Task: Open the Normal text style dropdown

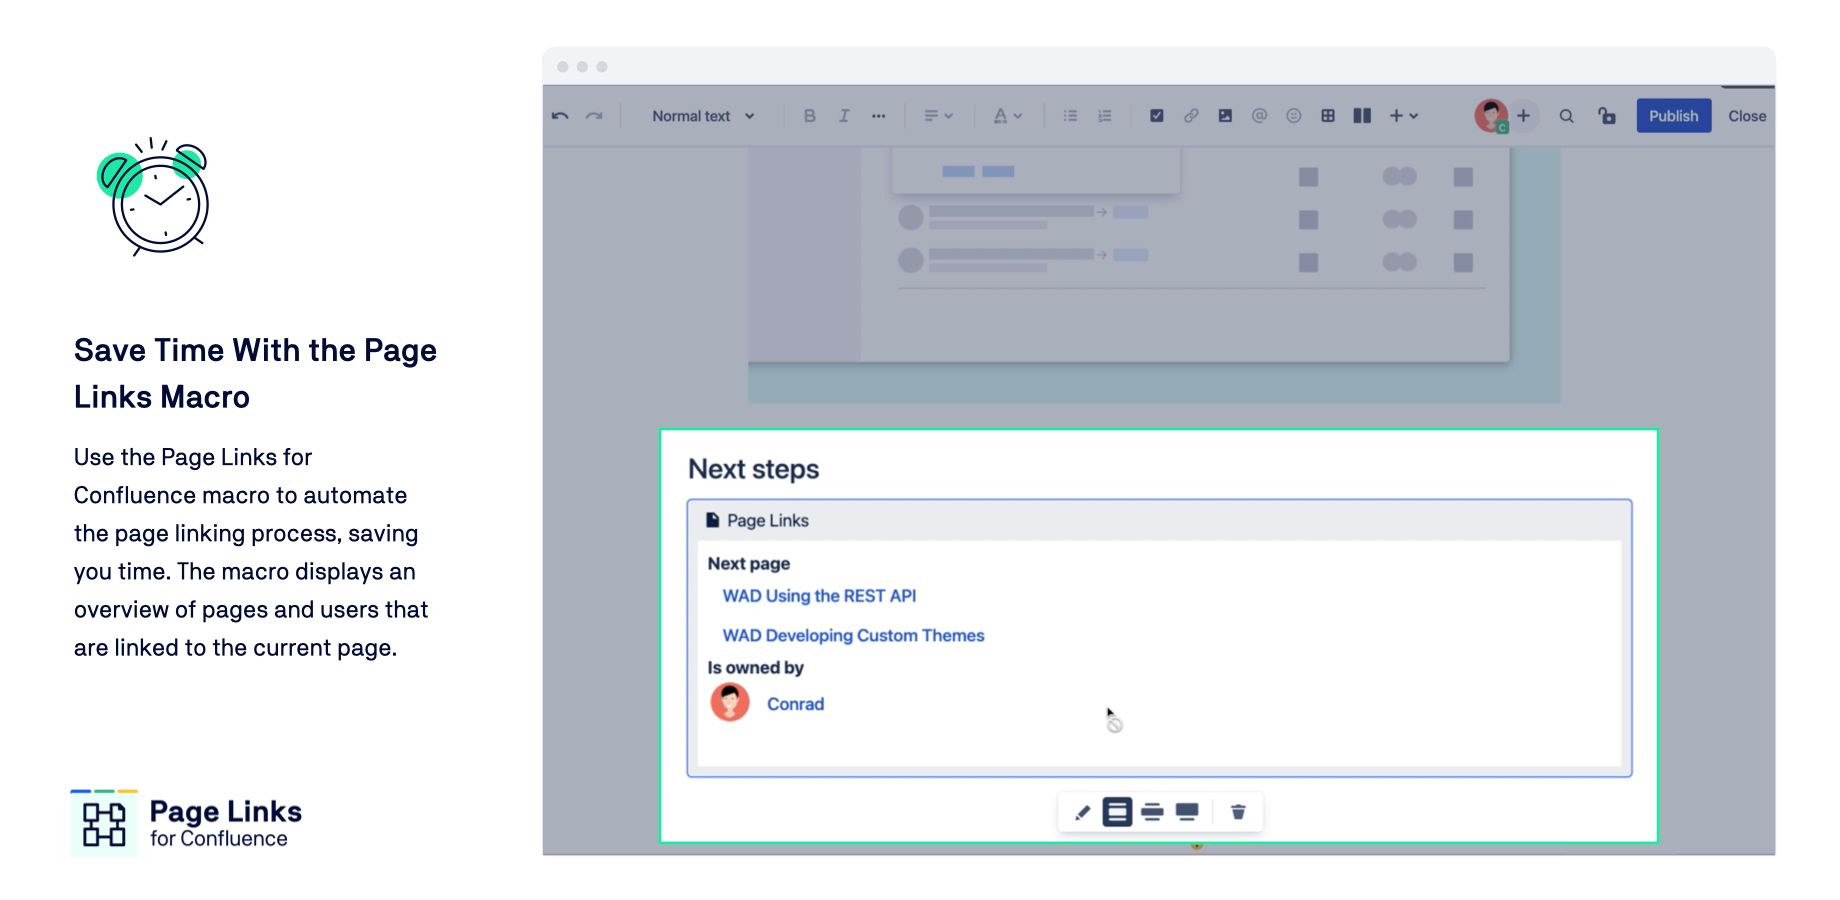Action: click(703, 116)
